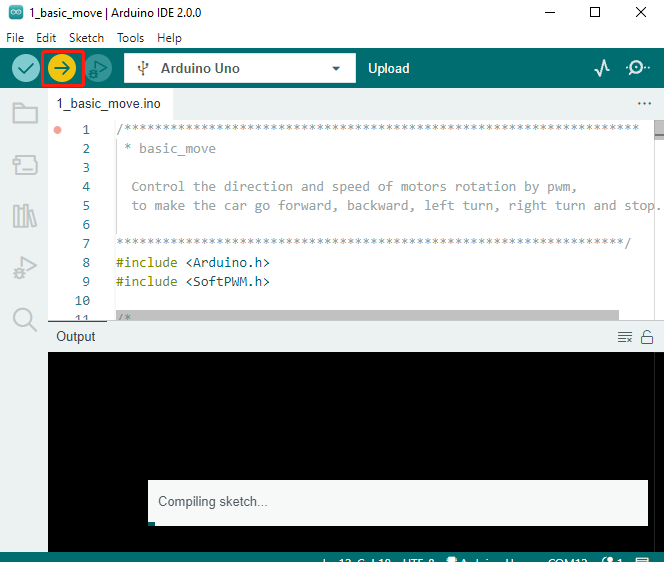Click the #include <SoftPWM.h> line
The width and height of the screenshot is (664, 562).
pyautogui.click(x=193, y=282)
